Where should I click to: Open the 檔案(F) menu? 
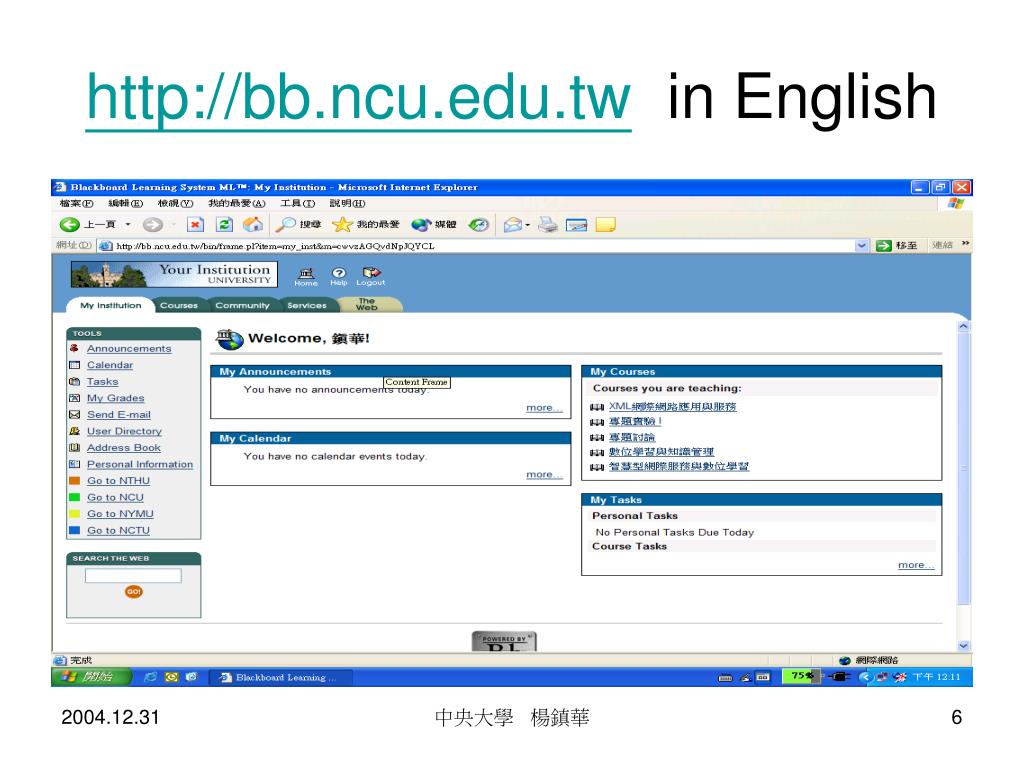(77, 204)
